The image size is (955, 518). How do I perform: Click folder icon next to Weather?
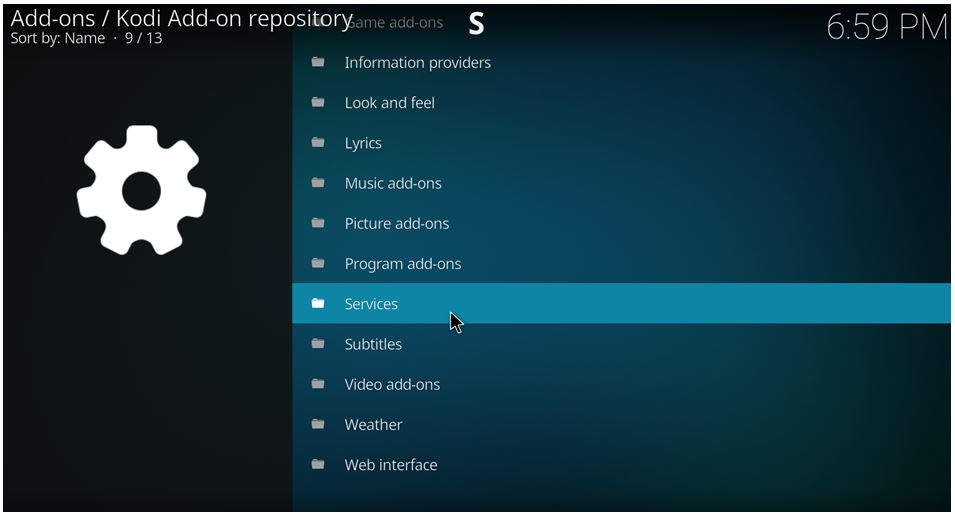(318, 424)
